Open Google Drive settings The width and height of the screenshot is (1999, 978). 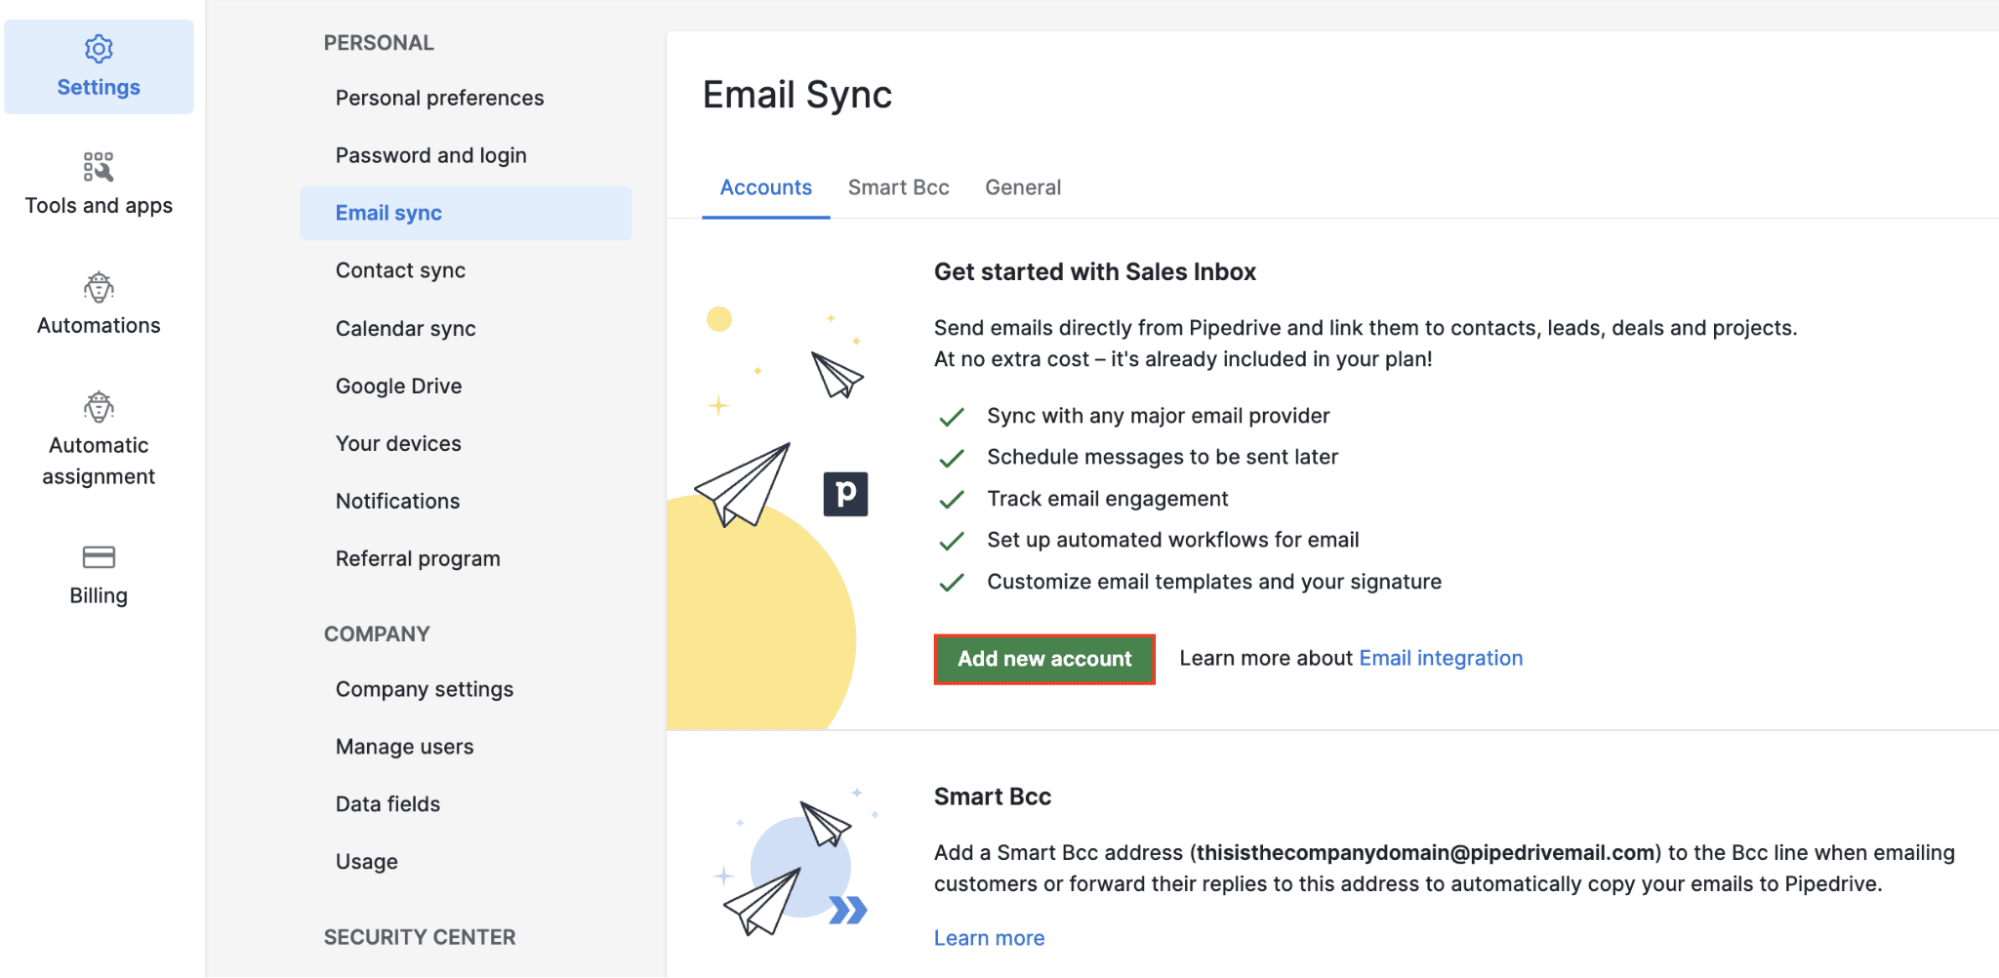click(x=398, y=385)
